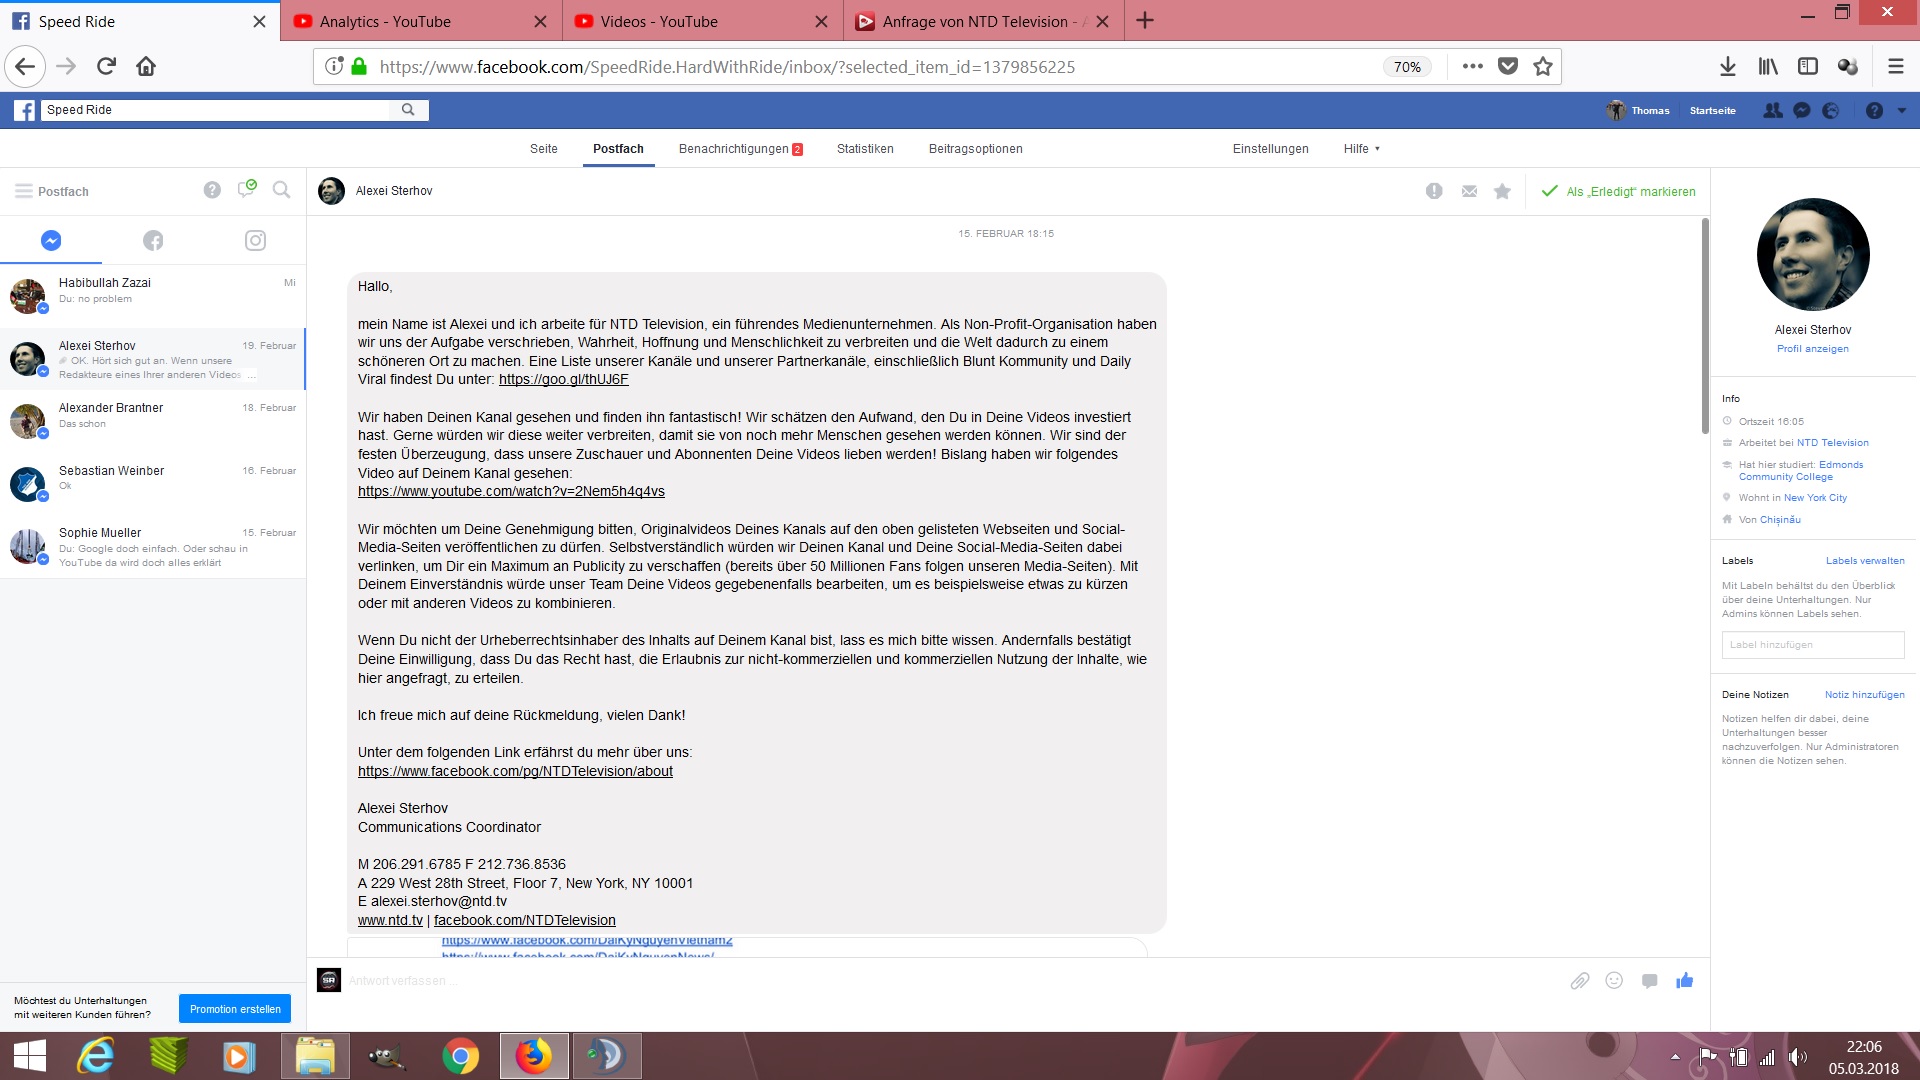Open the Messenger inbox tab icon
The width and height of the screenshot is (1920, 1080).
[x=51, y=240]
